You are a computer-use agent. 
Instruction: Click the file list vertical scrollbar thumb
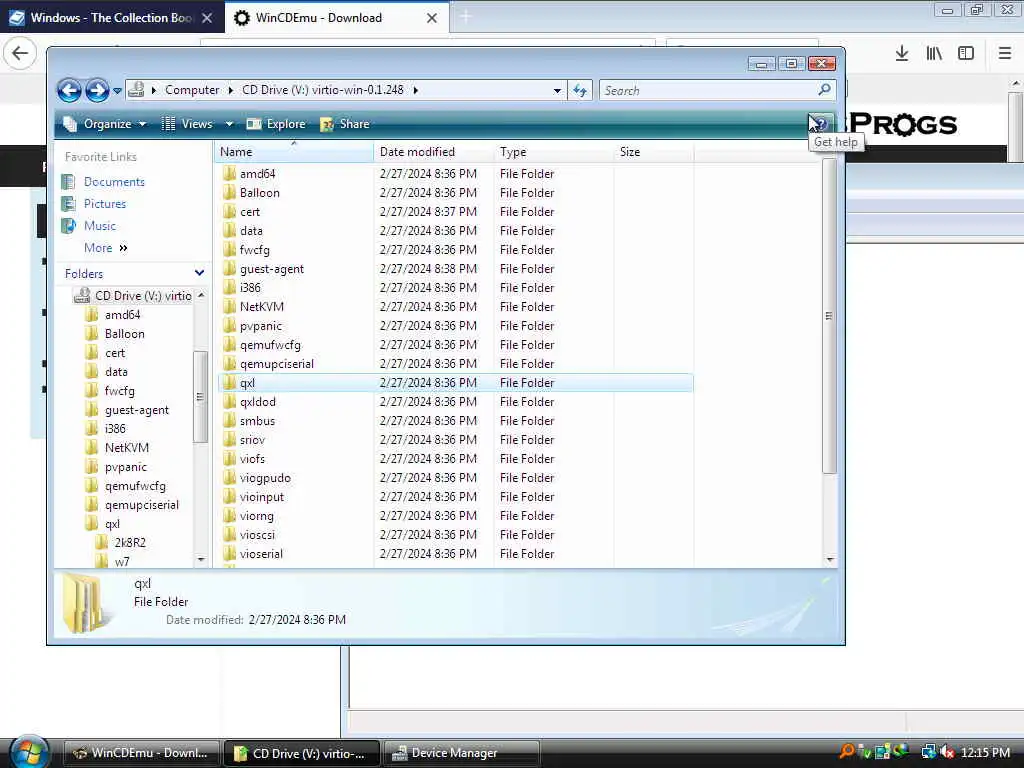[x=829, y=316]
